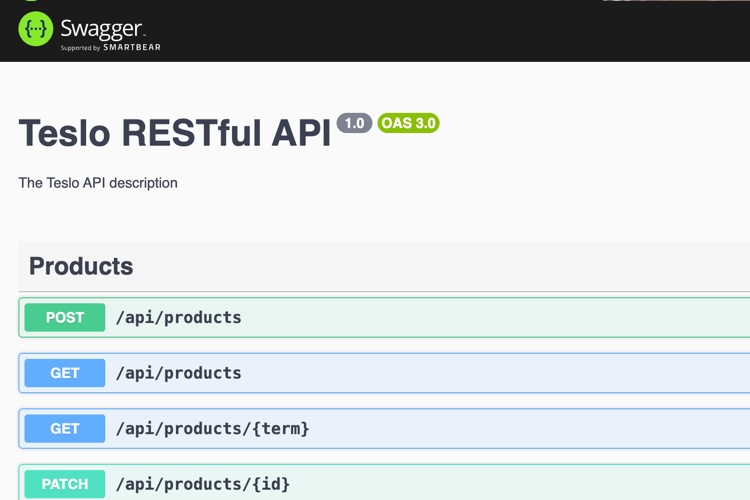750x500 pixels.
Task: Click the Teslo RESTful API title
Action: (175, 133)
